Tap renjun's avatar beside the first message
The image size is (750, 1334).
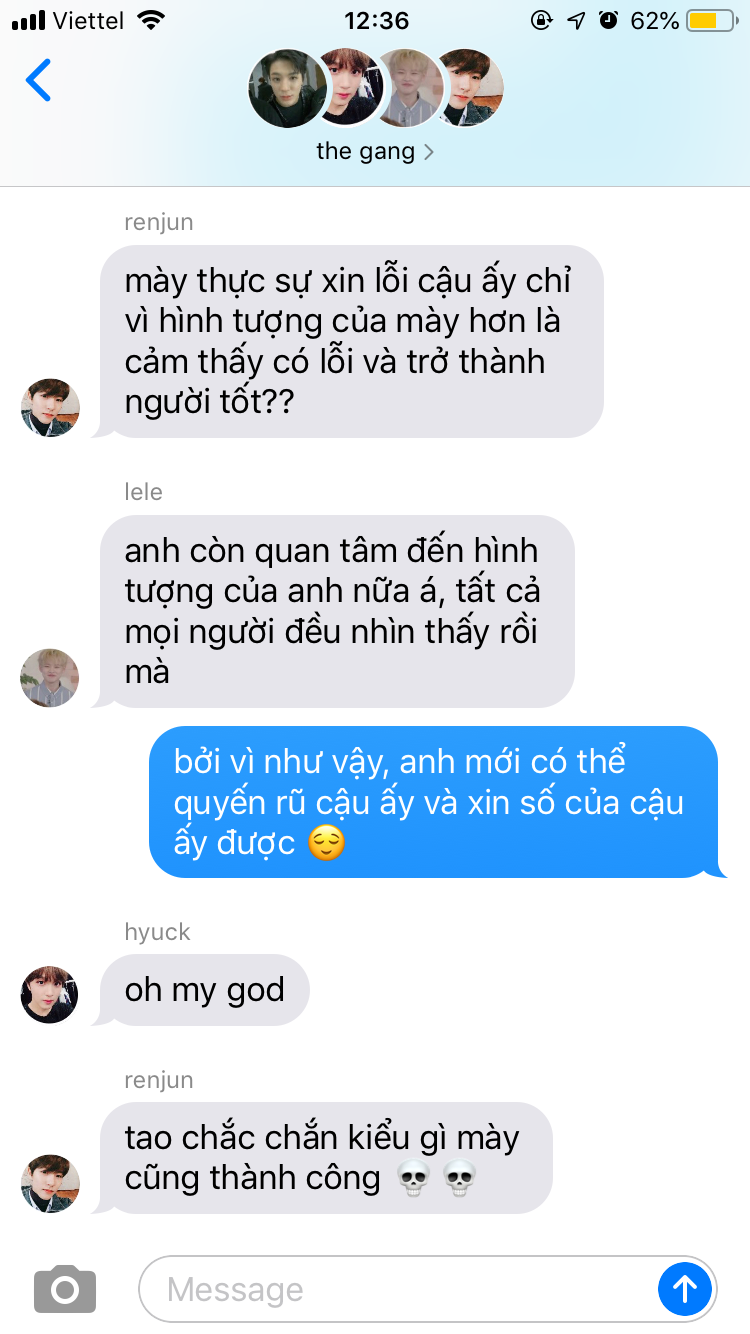(x=50, y=408)
